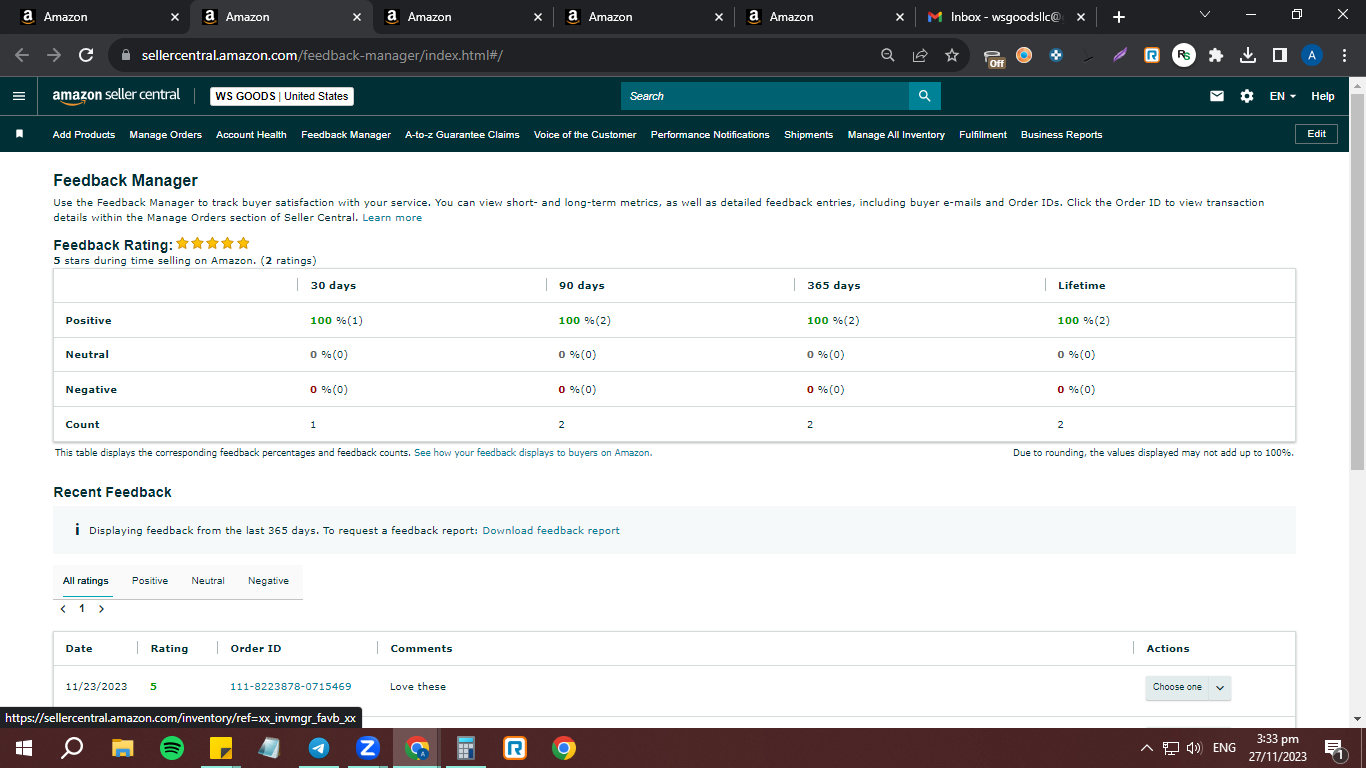The height and width of the screenshot is (768, 1366).
Task: Click 'See how your feedback displays' link
Action: click(532, 452)
